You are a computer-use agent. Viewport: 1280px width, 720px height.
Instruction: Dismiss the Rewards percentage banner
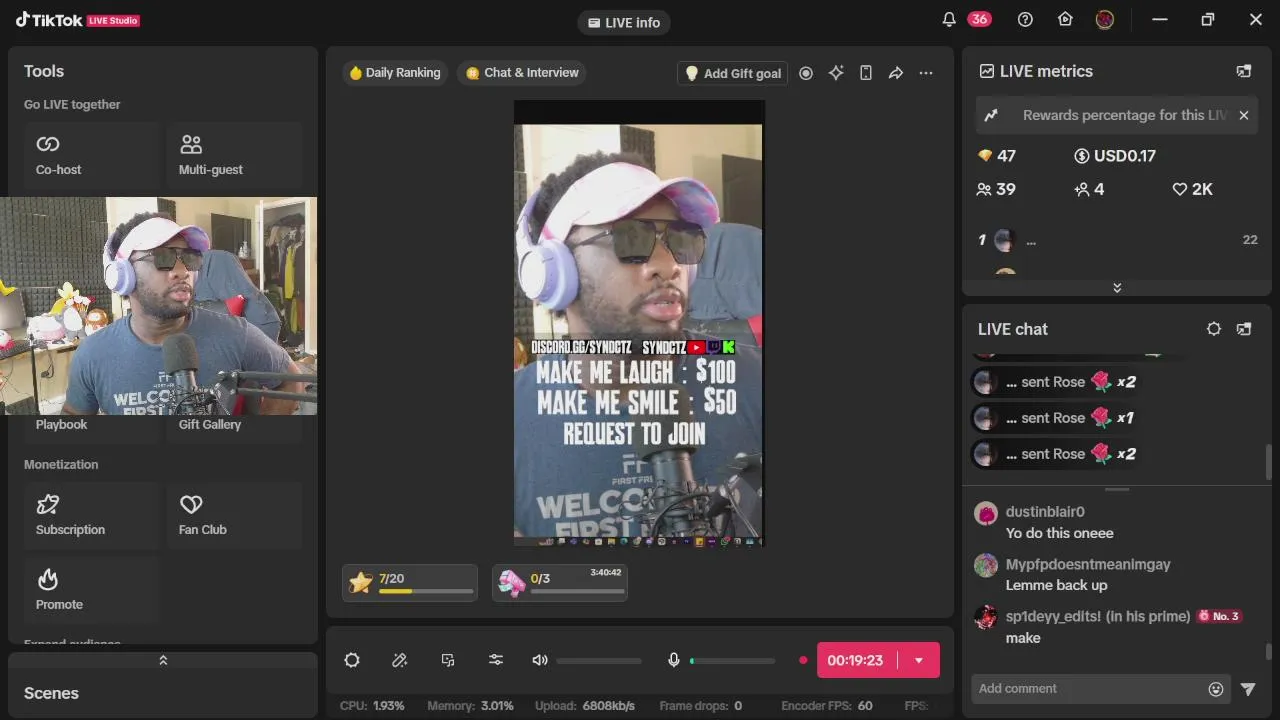pyautogui.click(x=1244, y=115)
